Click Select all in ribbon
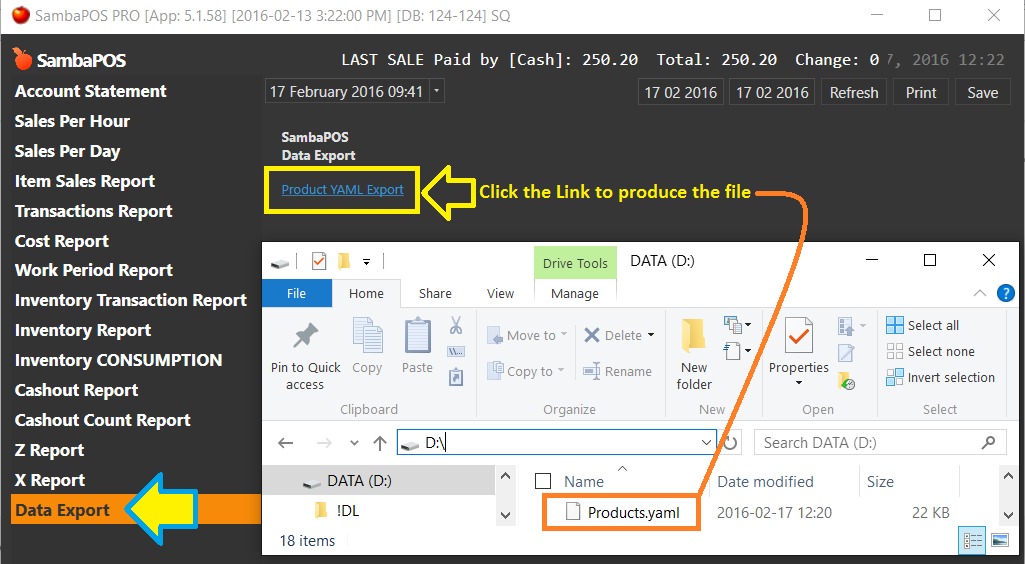This screenshot has height=564, width=1025. [x=922, y=325]
